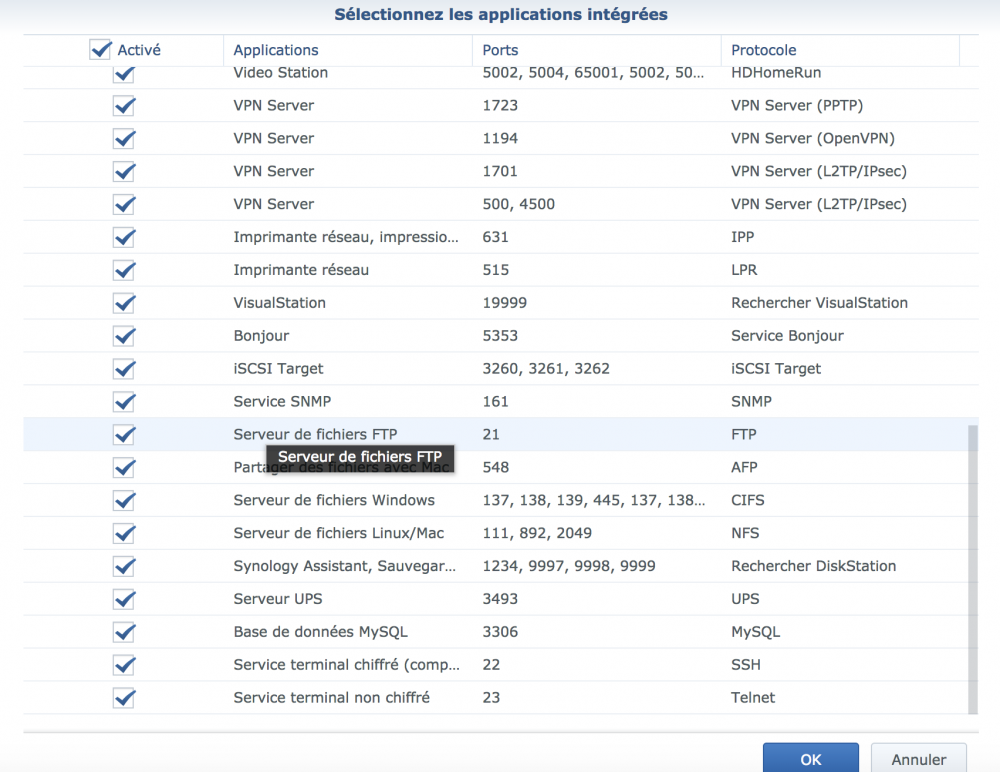
Task: Uncheck the SSH terminal service checkbox
Action: click(124, 665)
